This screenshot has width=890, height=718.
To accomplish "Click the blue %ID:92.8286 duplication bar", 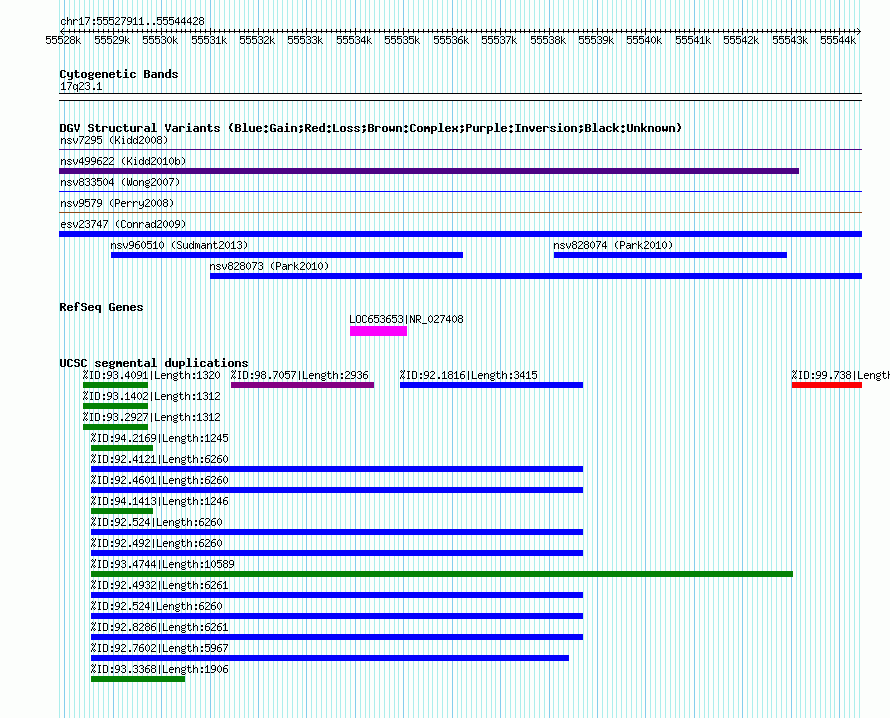I will click(337, 637).
